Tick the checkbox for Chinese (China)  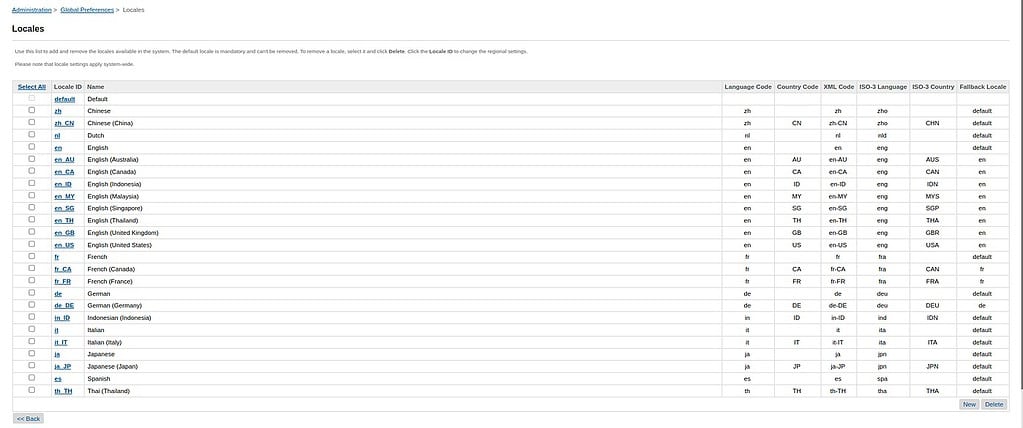[x=31, y=123]
